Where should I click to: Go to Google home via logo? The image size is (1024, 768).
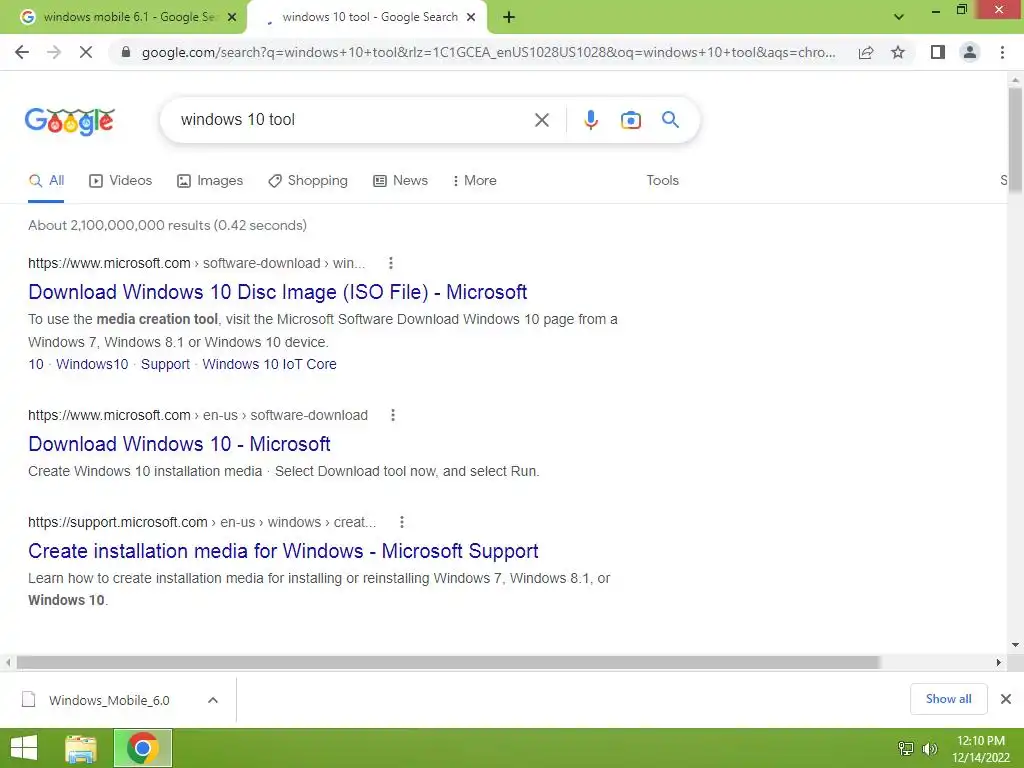tap(70, 121)
